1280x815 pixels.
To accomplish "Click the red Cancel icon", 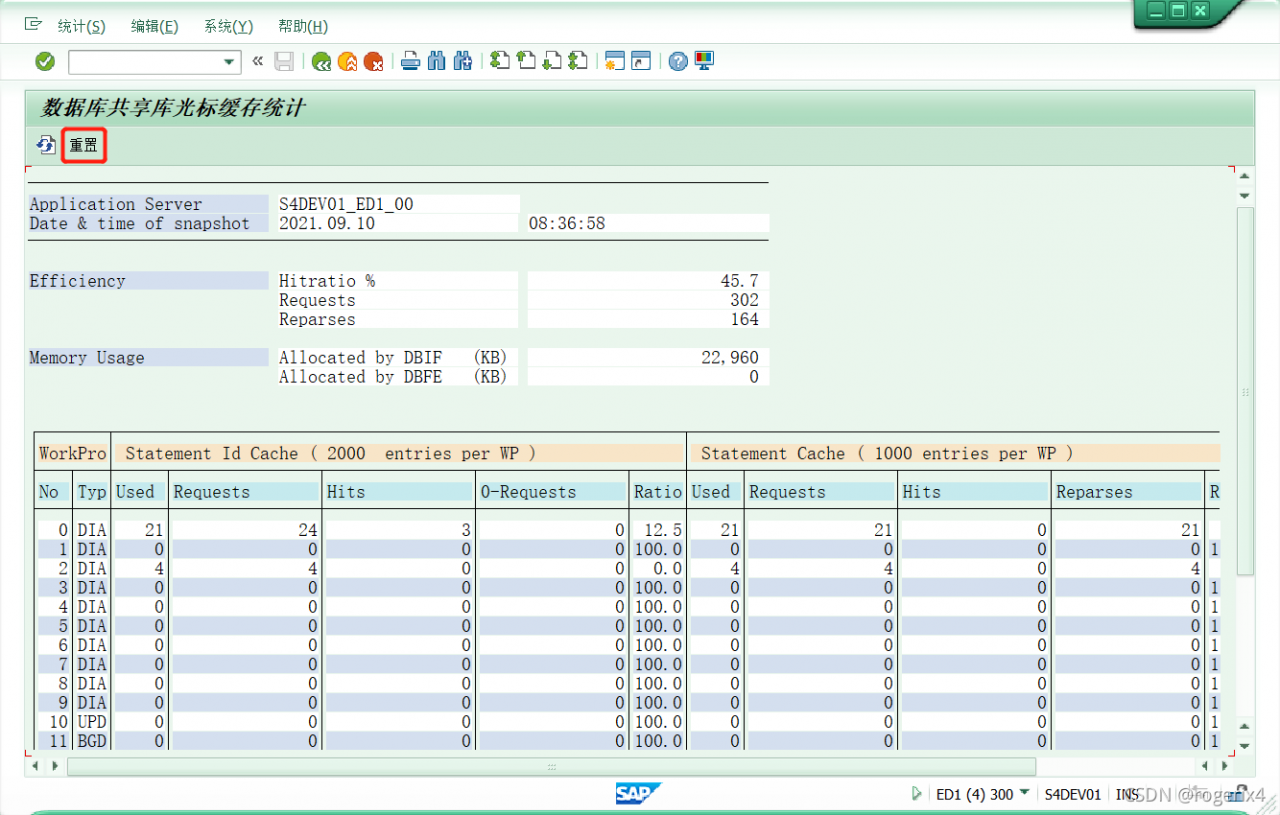I will (x=373, y=62).
